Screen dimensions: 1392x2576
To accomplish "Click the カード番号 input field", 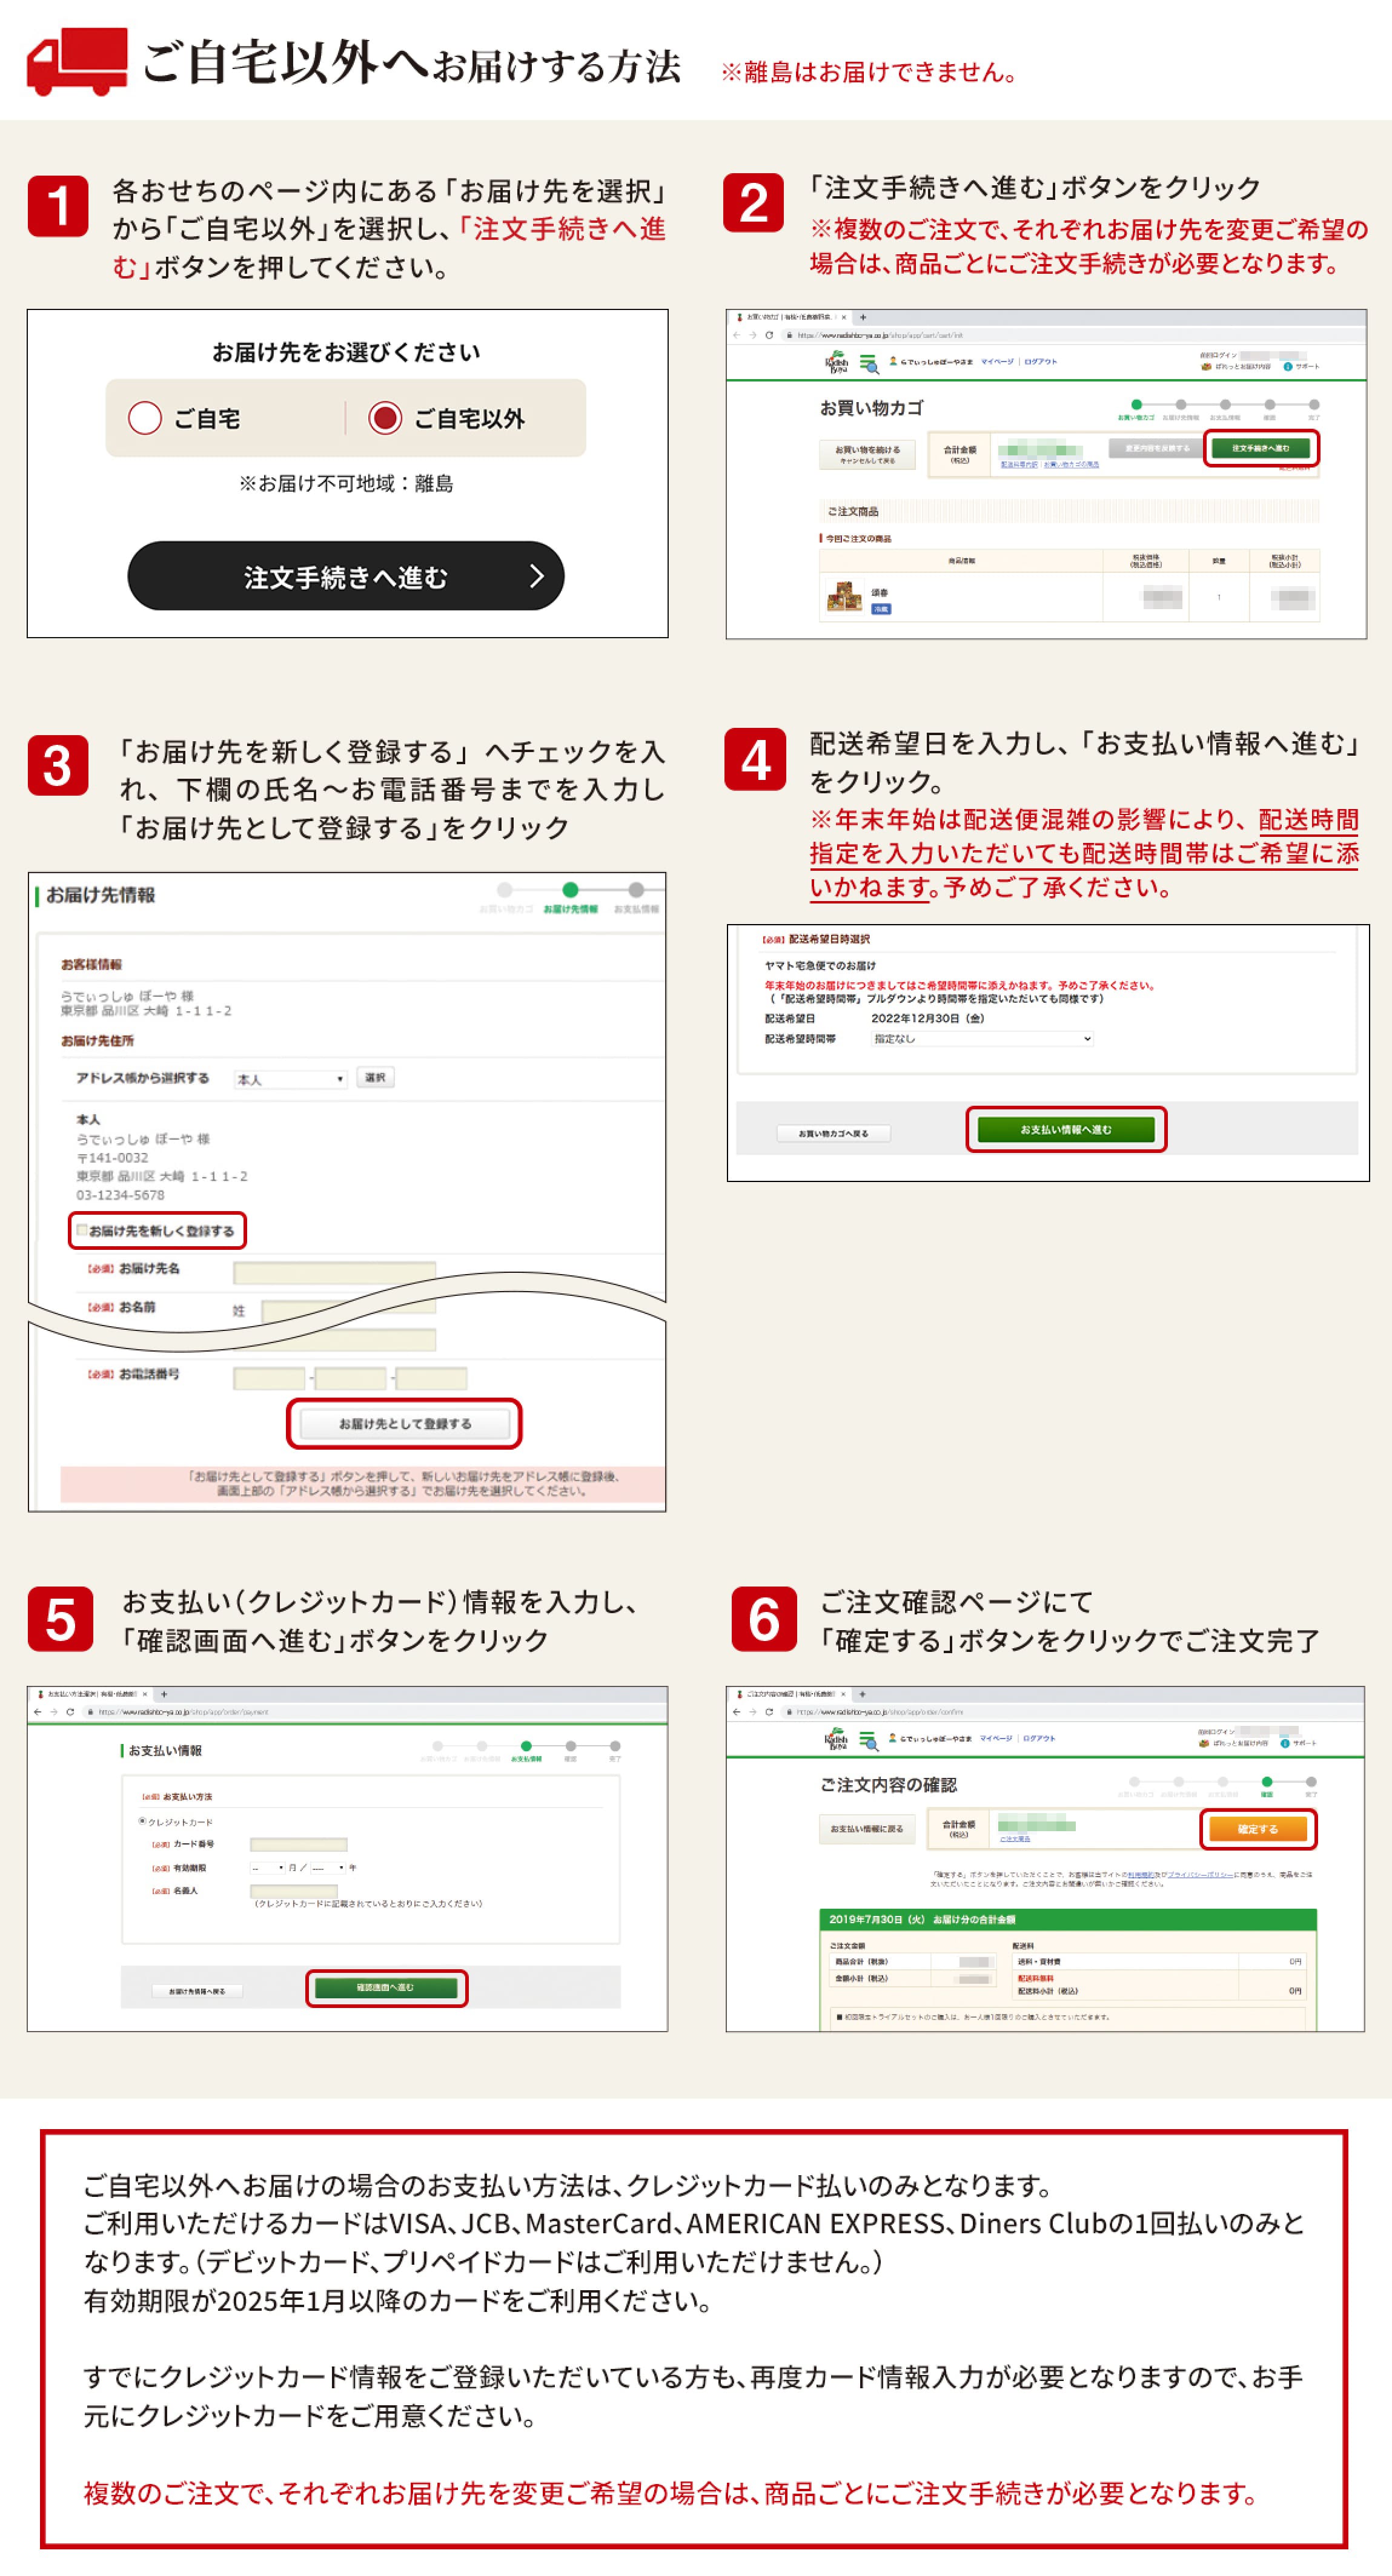I will (298, 1844).
